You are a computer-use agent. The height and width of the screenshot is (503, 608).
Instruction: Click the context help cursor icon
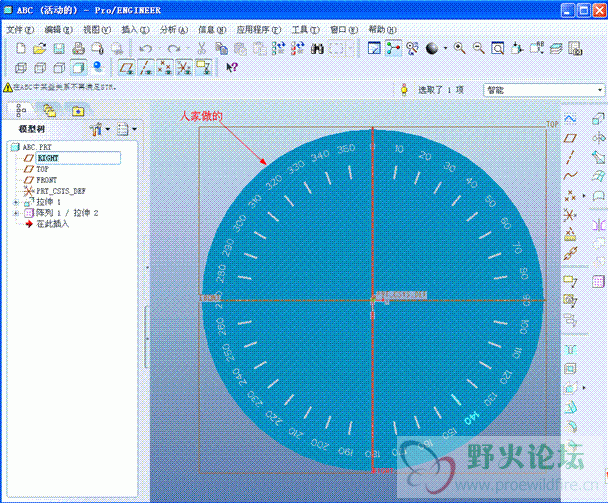coord(232,68)
